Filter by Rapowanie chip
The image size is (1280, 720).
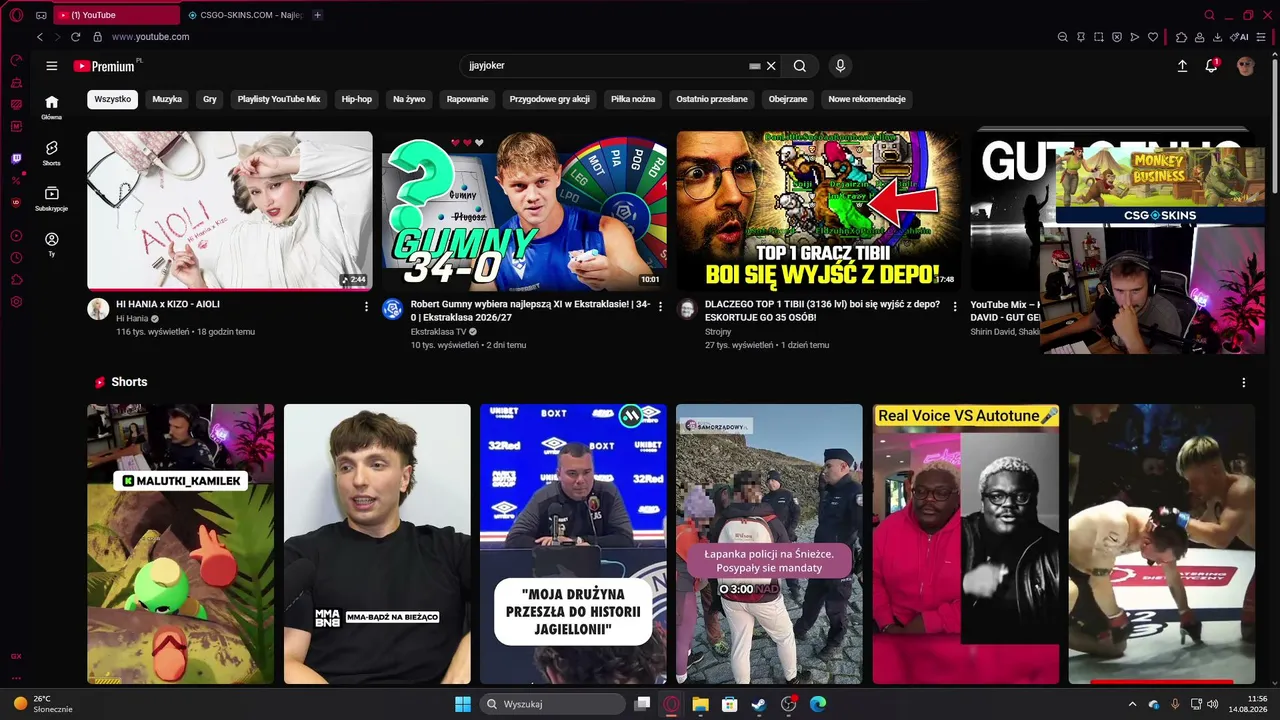468,99
